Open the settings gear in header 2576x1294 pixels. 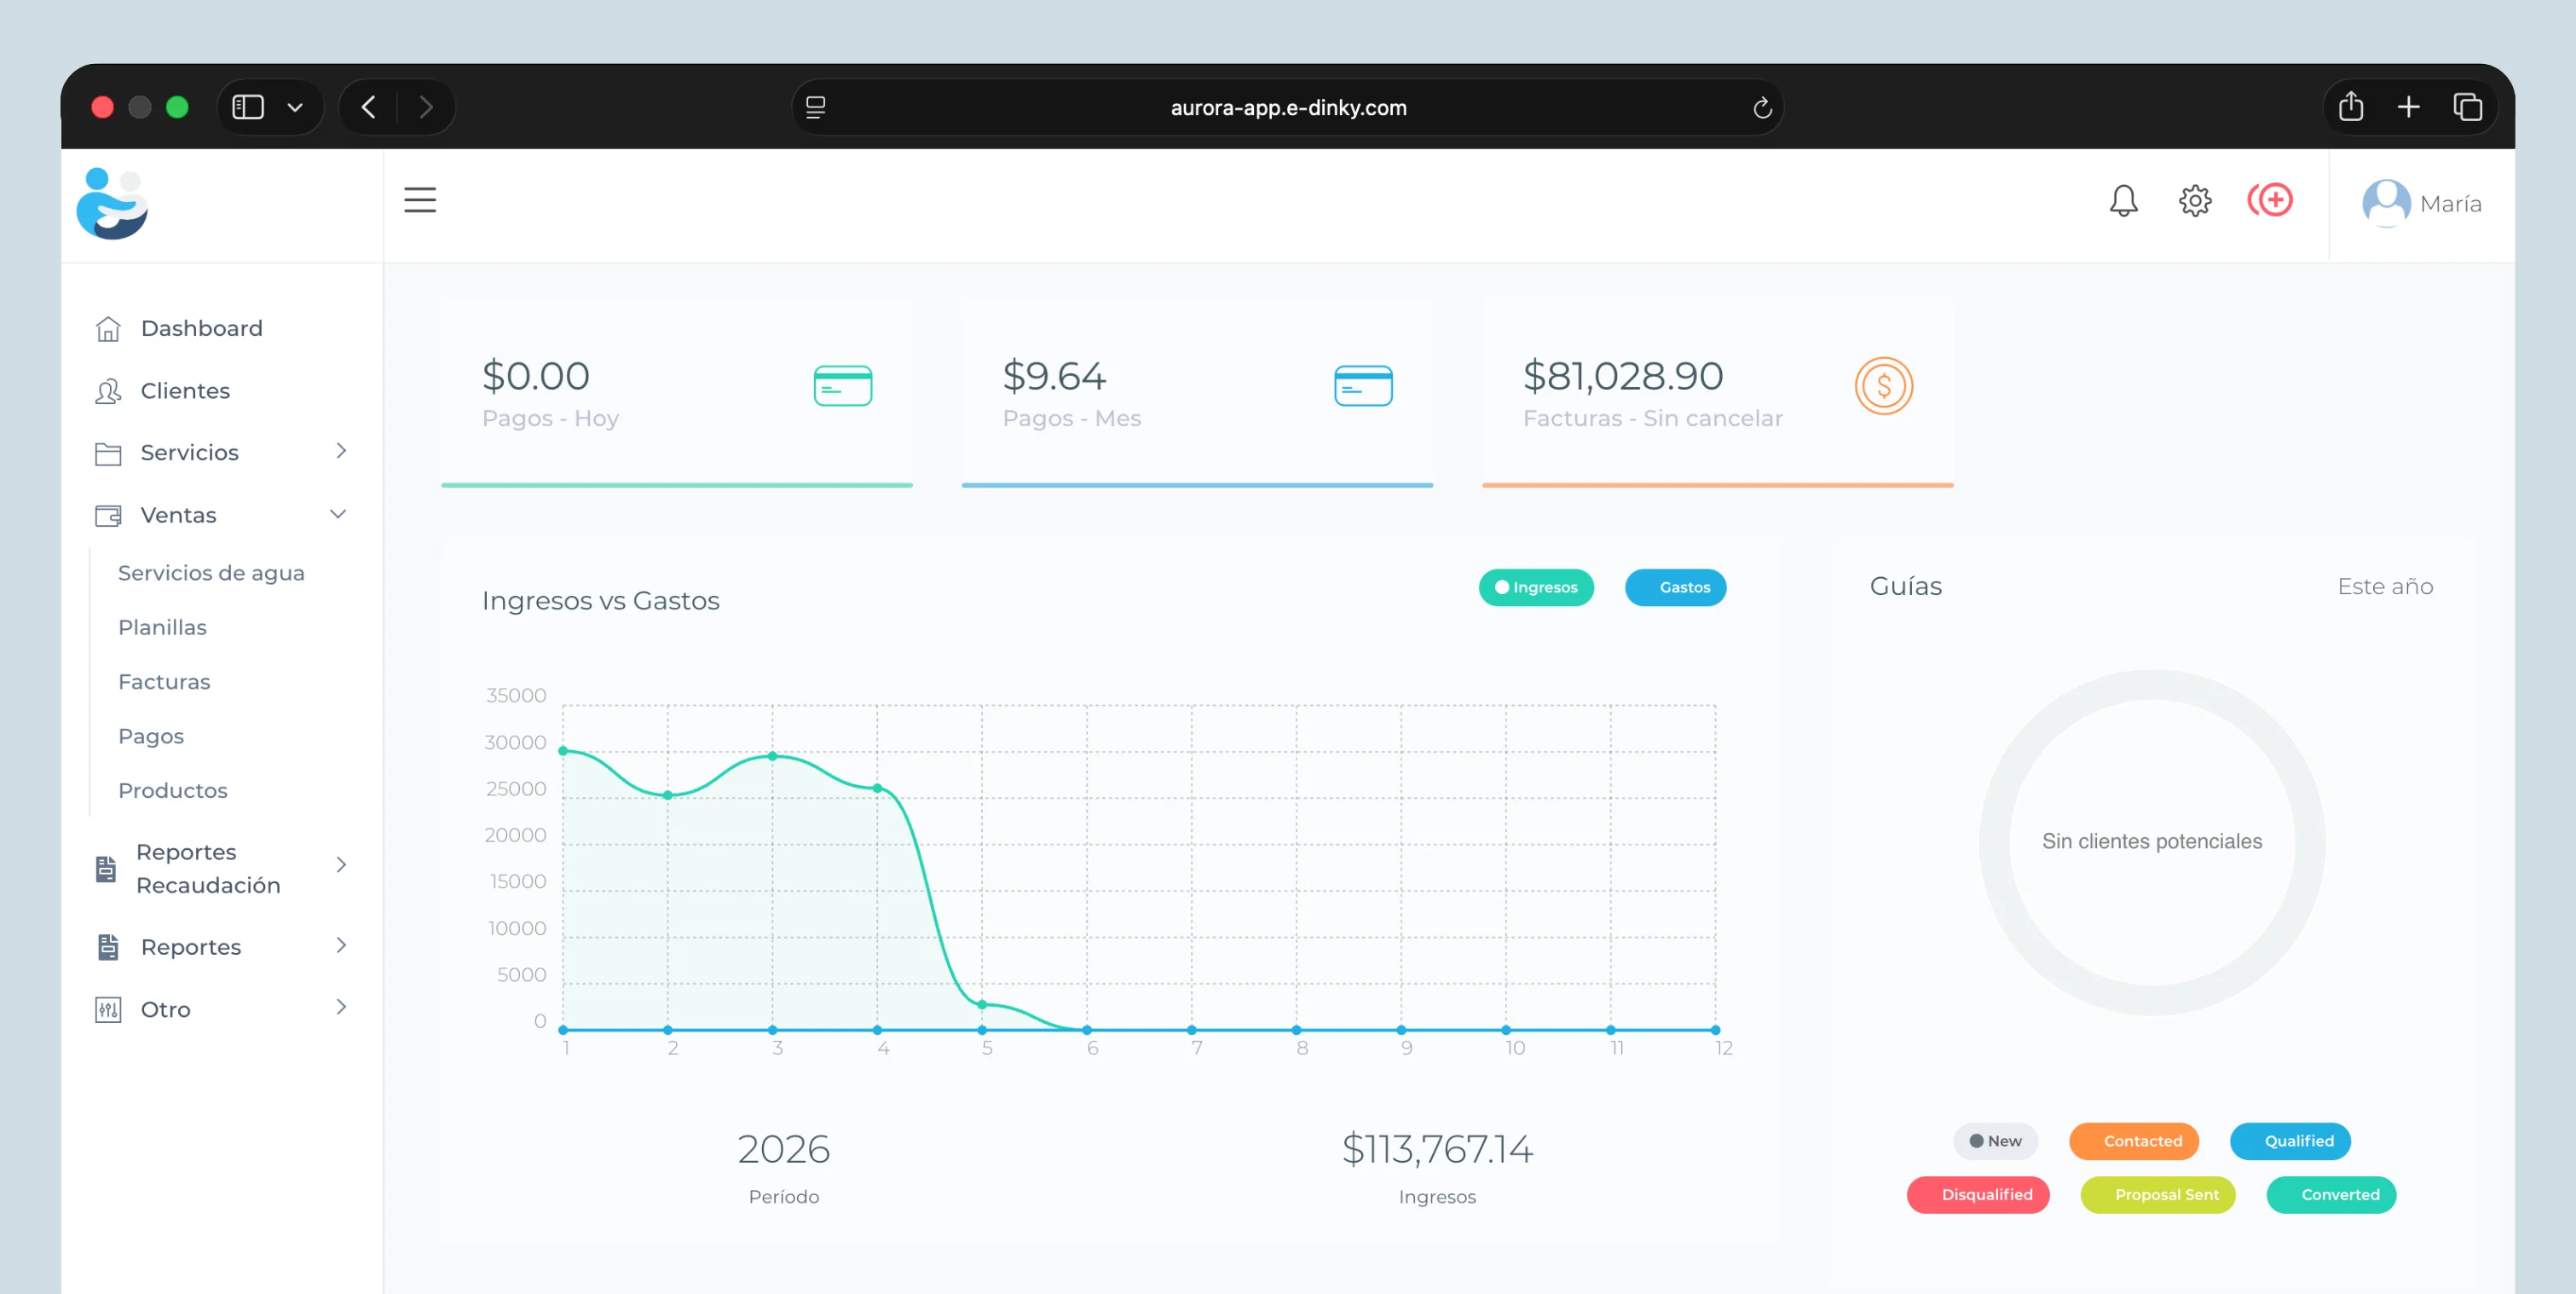[2194, 201]
